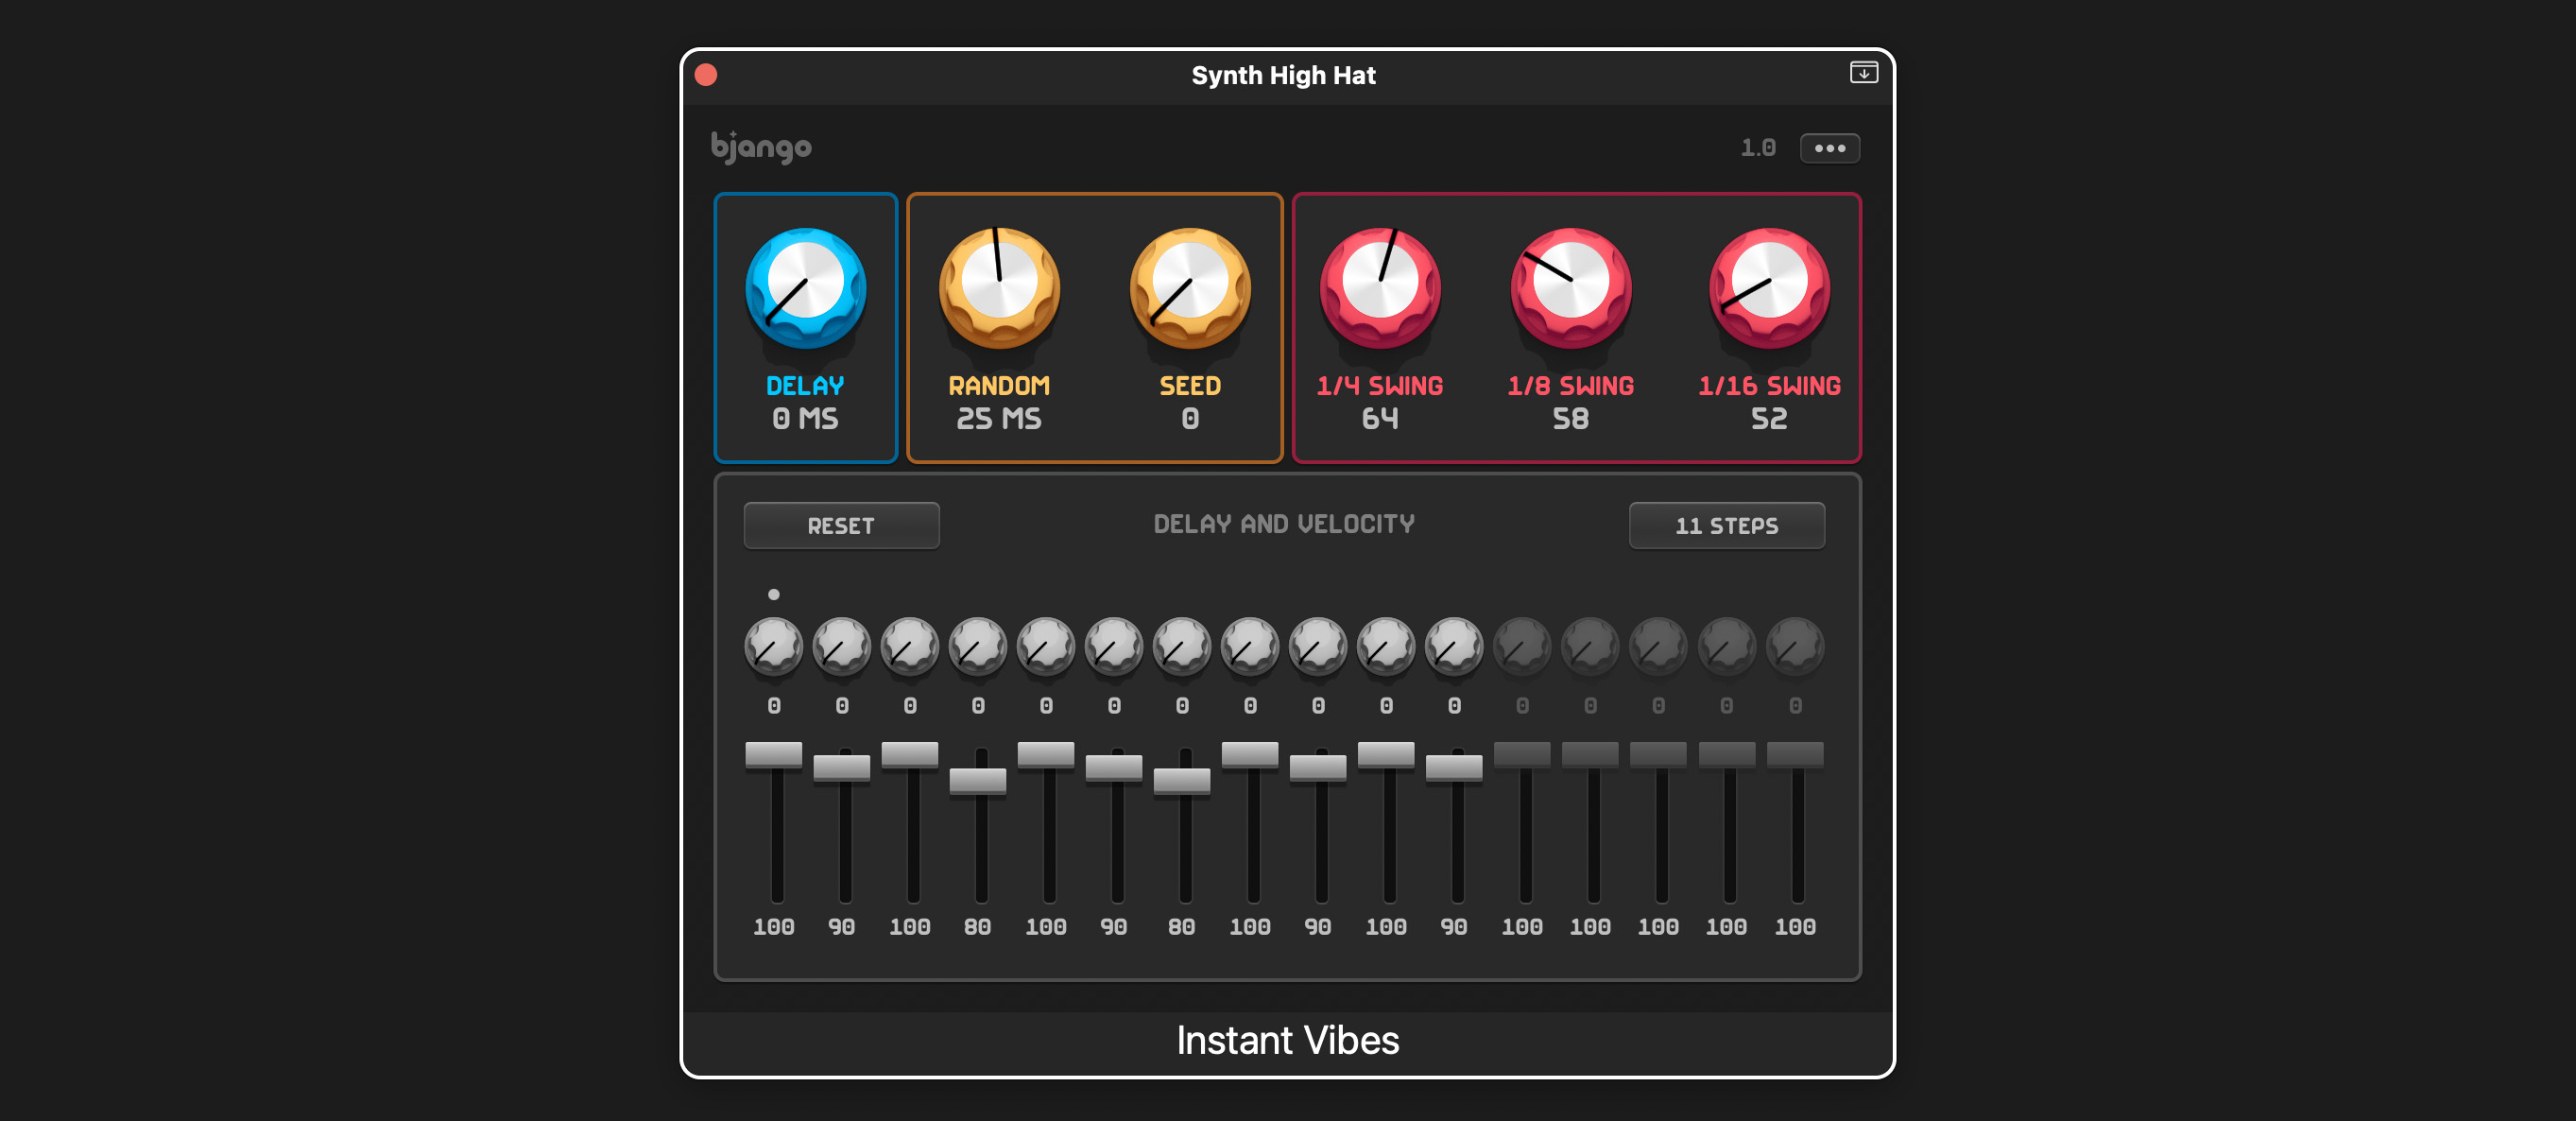Click step 1 velocity fader handle
This screenshot has height=1121, width=2576.
[x=773, y=755]
